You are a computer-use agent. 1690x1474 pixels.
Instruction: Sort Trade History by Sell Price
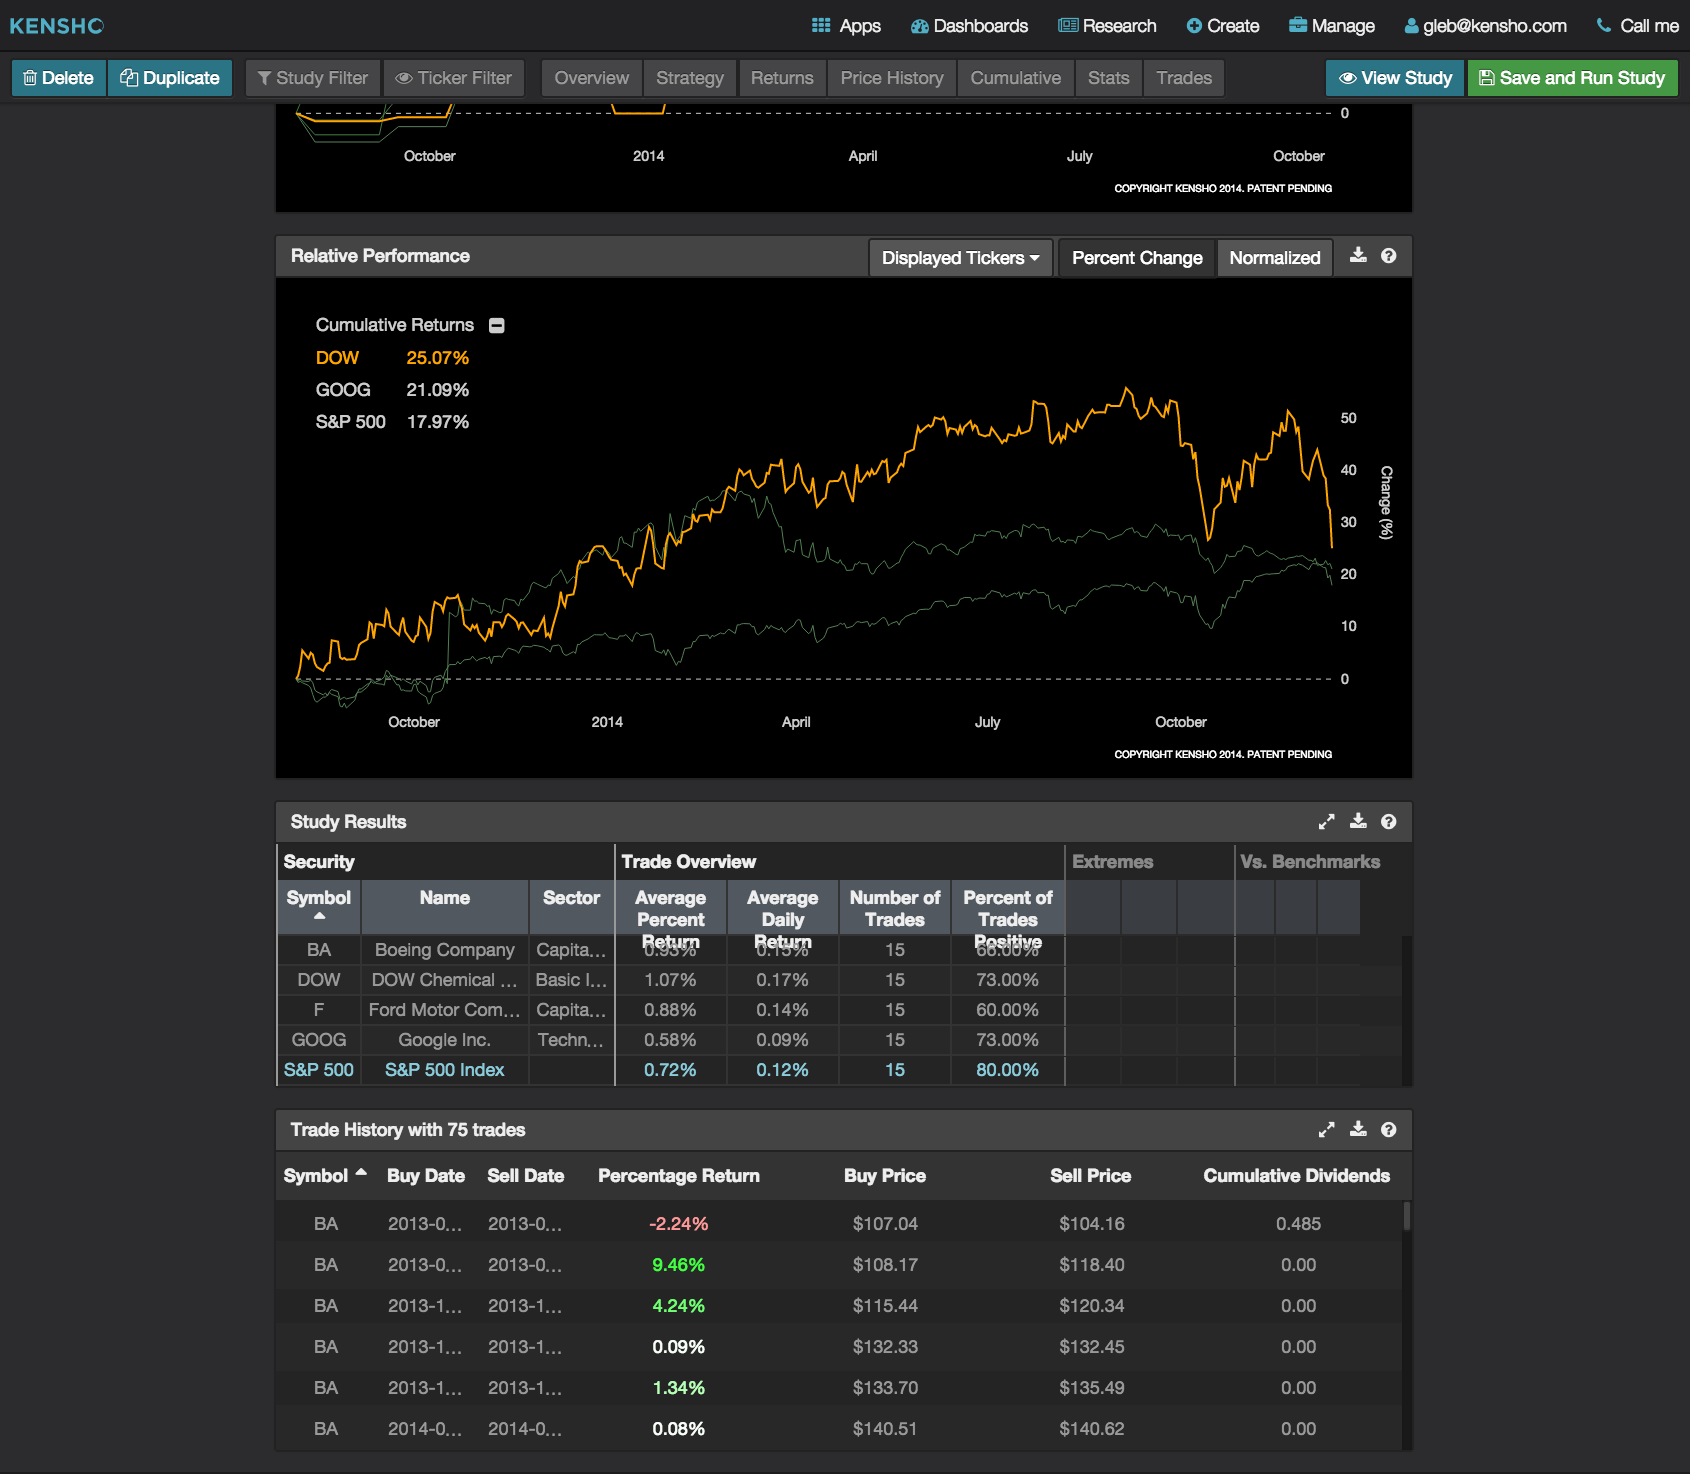click(x=1091, y=1176)
